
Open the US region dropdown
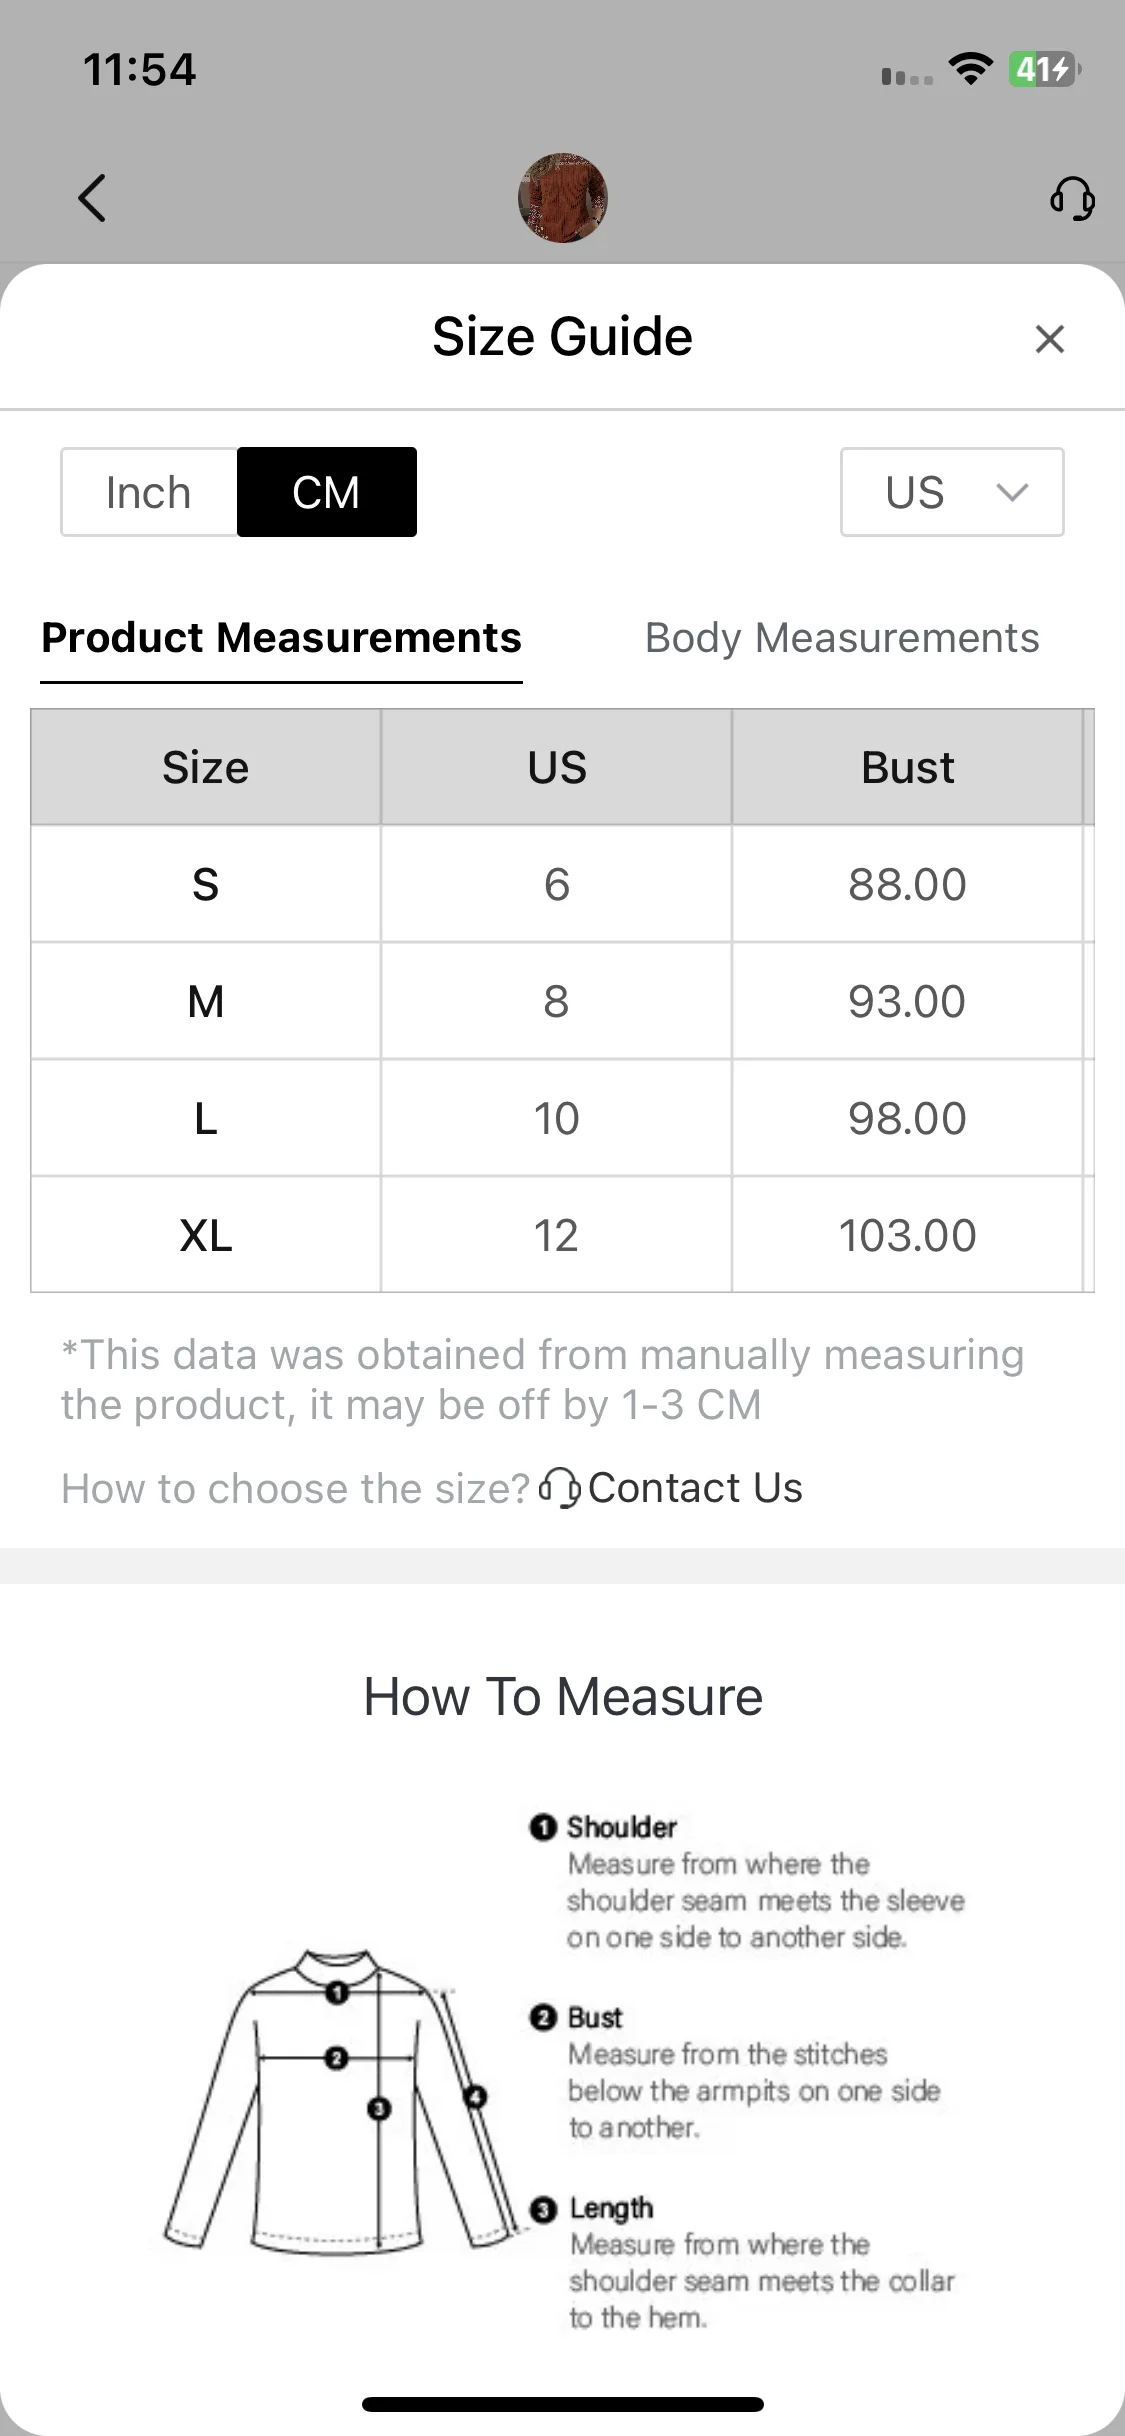952,492
